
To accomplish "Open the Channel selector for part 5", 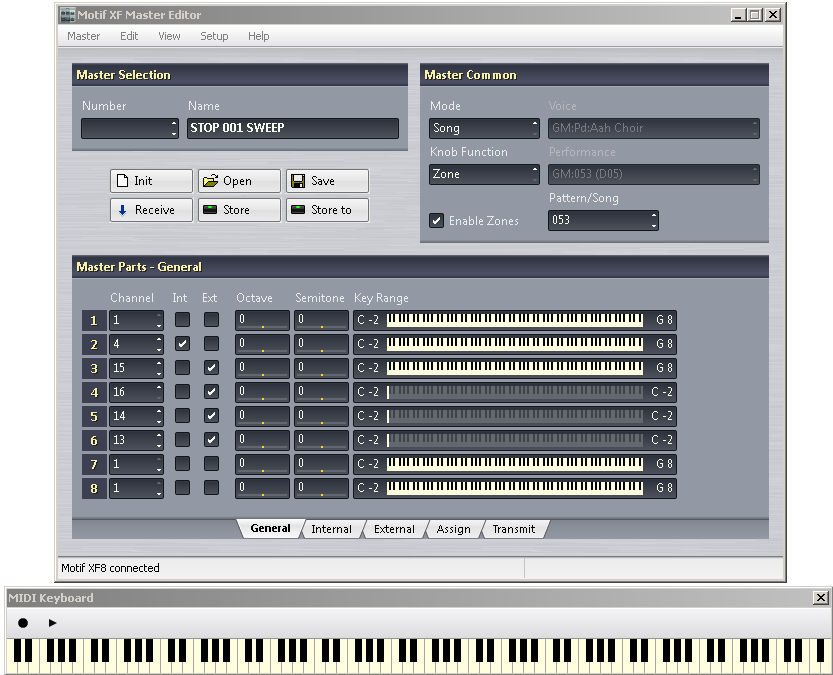I will tap(136, 416).
